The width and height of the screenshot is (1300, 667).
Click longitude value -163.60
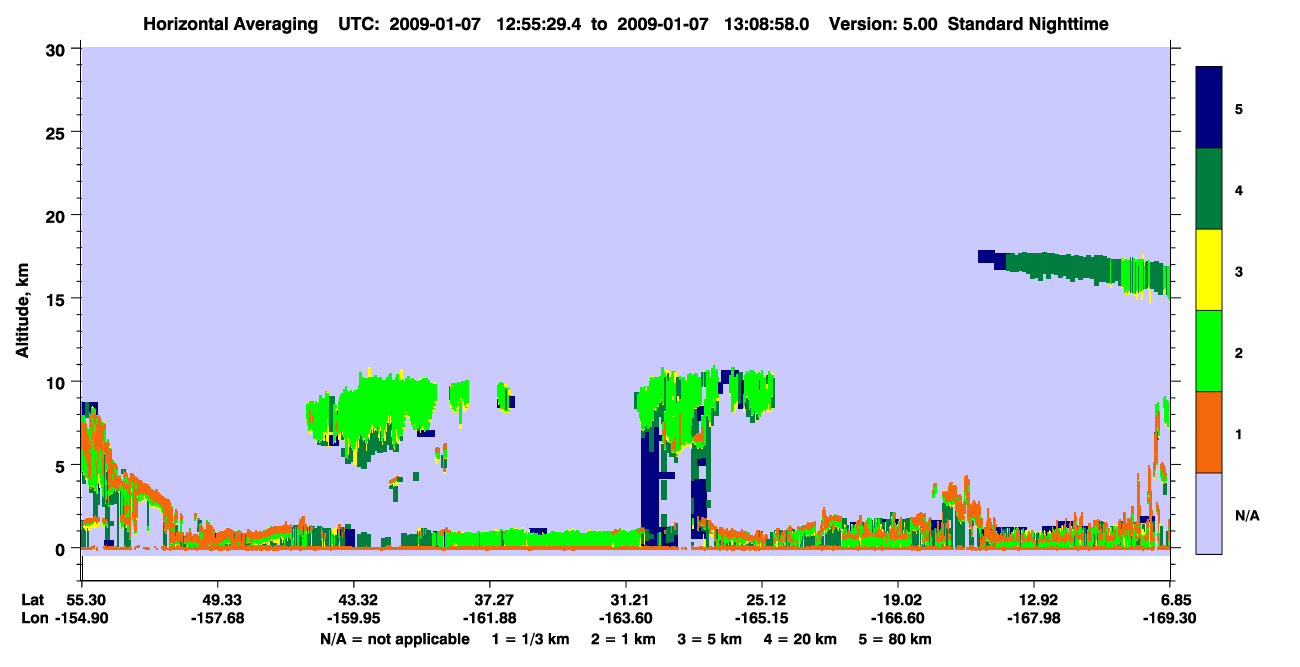coord(626,618)
